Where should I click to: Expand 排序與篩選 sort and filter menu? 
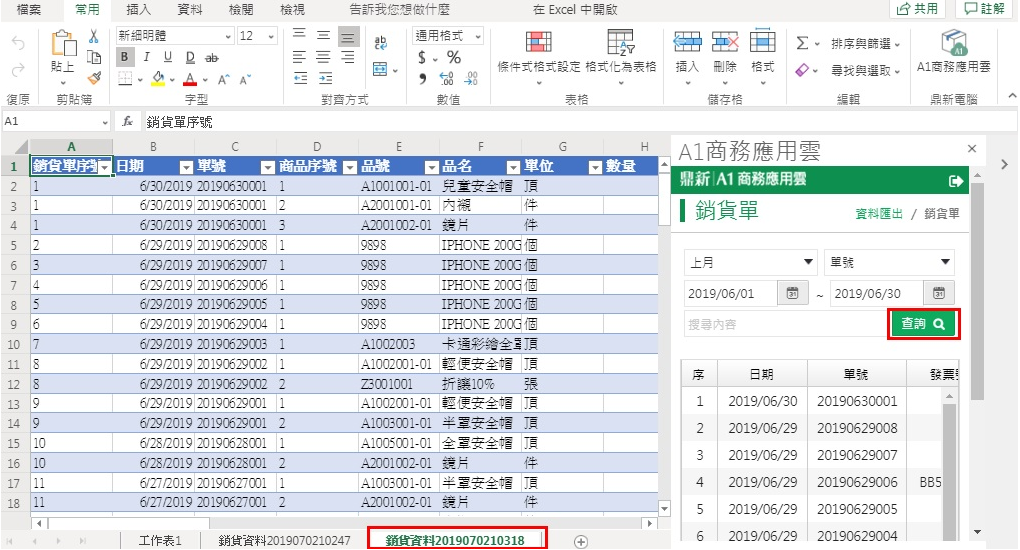click(x=865, y=44)
